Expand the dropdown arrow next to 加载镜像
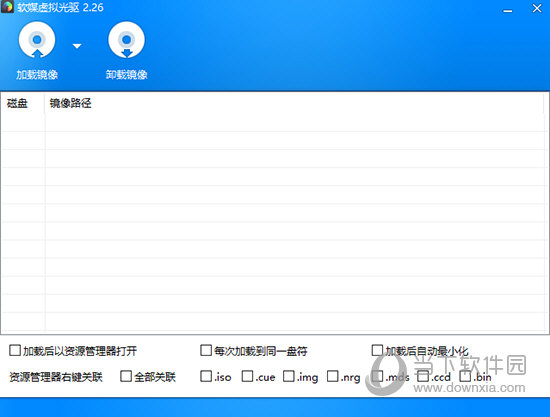 point(77,46)
